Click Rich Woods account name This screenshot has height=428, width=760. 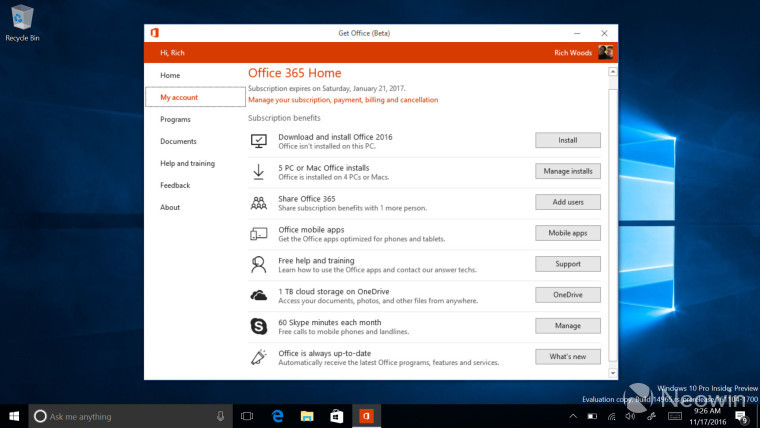click(x=573, y=52)
